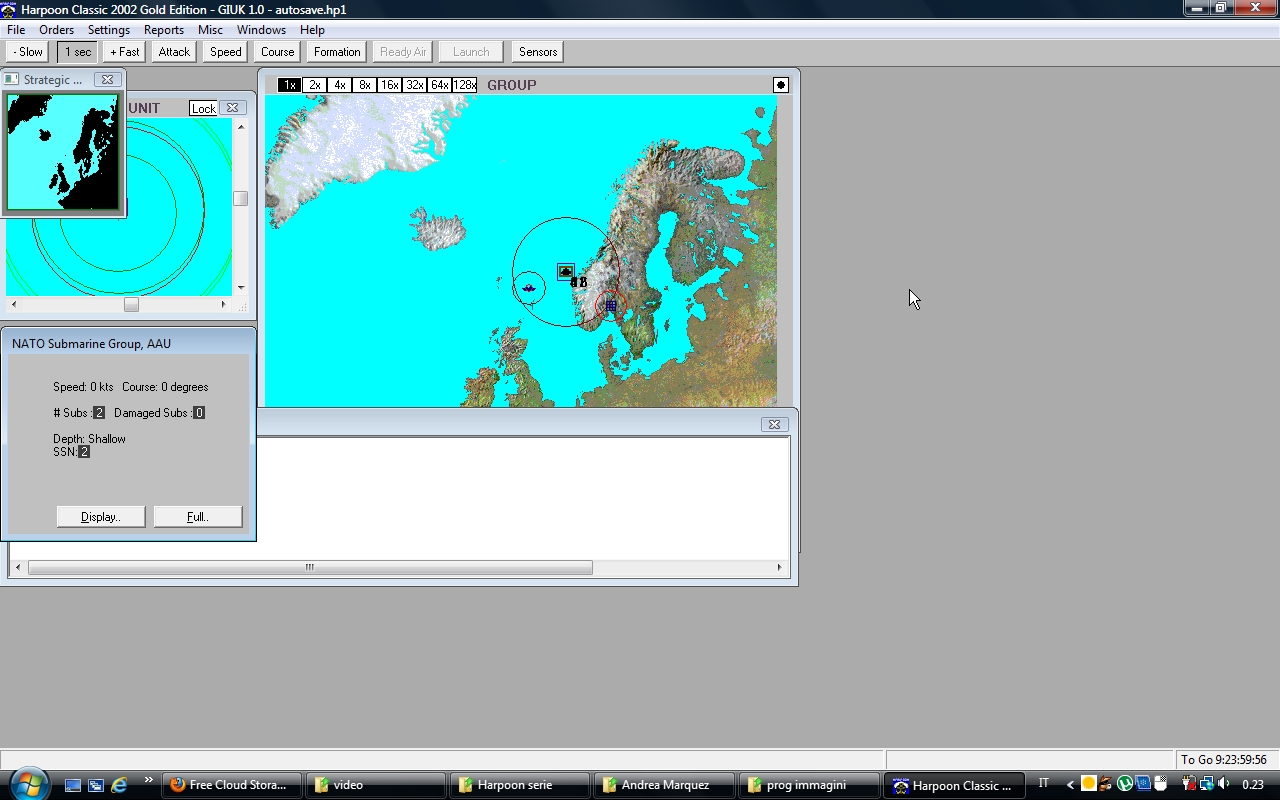This screenshot has width=1280, height=800.
Task: Select the NATO submarine group unit on map
Action: point(529,289)
